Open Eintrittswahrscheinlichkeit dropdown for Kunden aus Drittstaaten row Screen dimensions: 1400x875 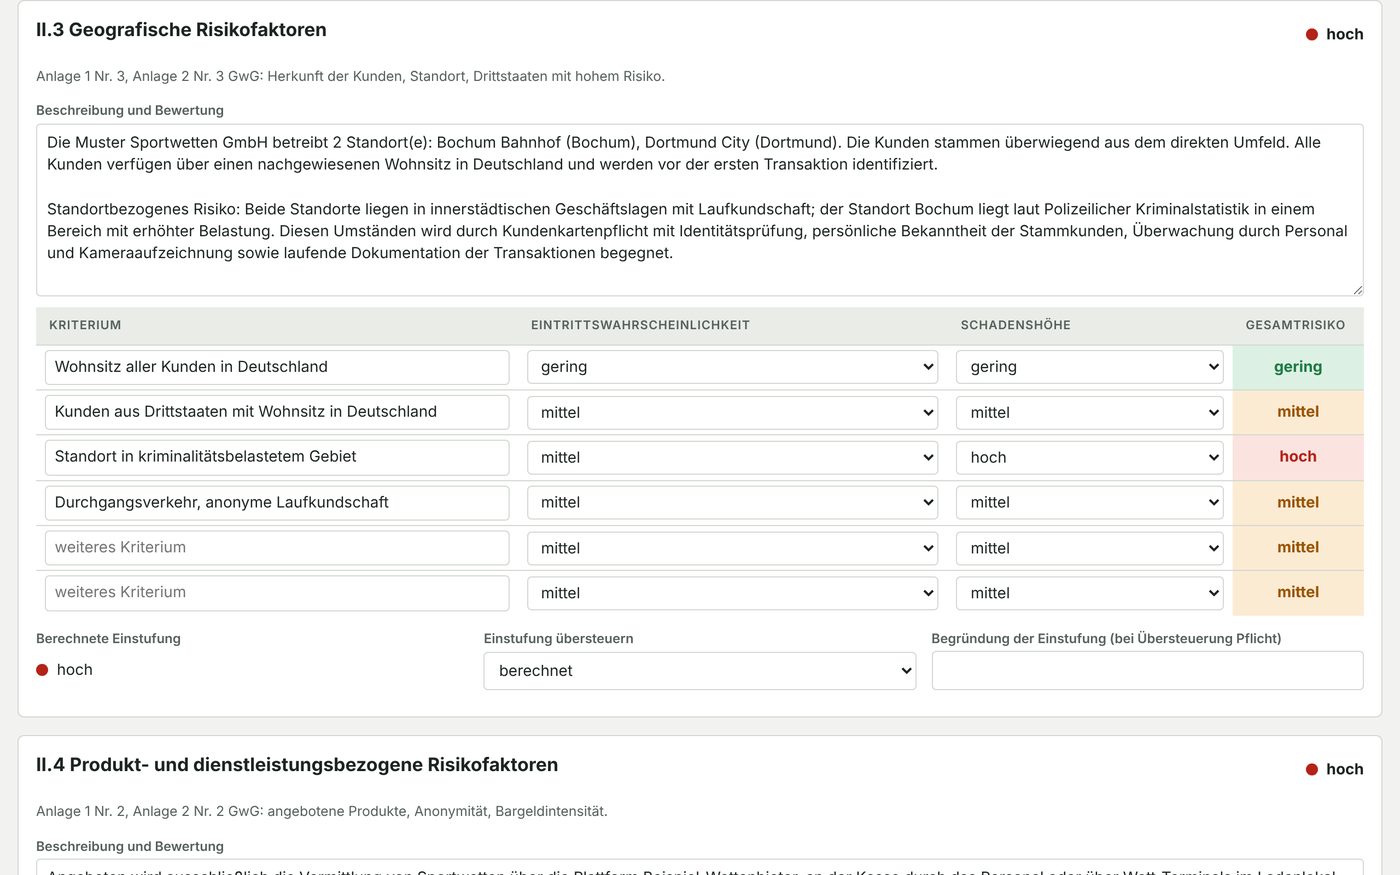click(x=732, y=412)
